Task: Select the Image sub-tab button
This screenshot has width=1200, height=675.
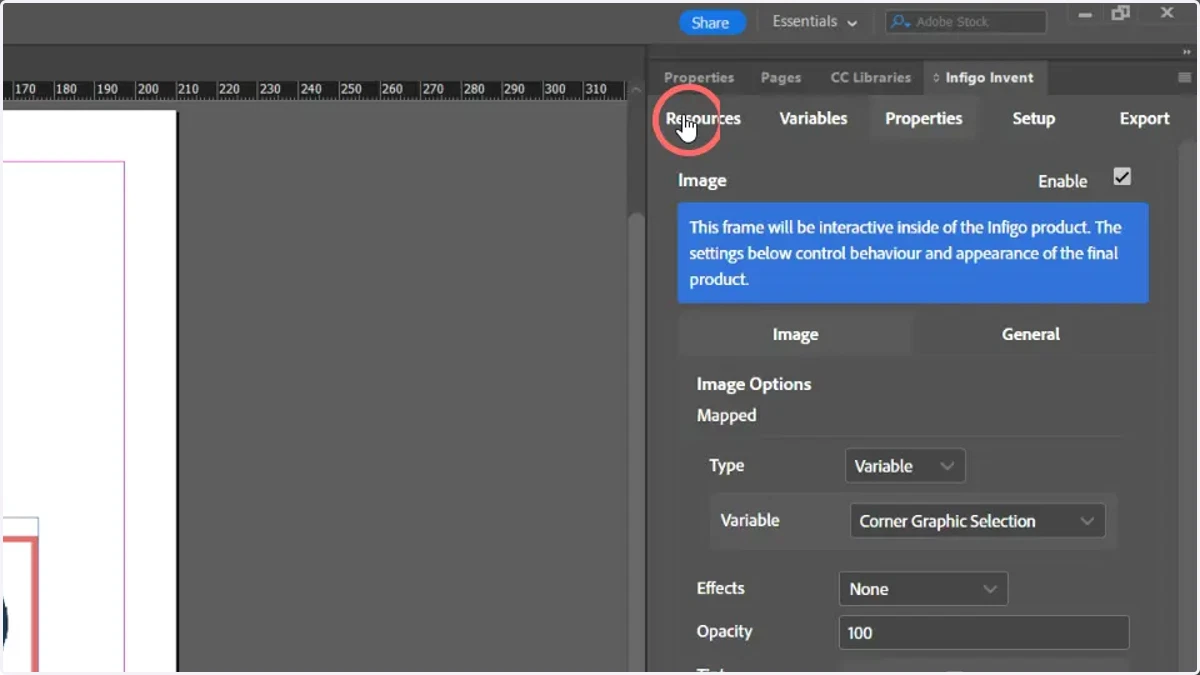Action: coord(795,335)
